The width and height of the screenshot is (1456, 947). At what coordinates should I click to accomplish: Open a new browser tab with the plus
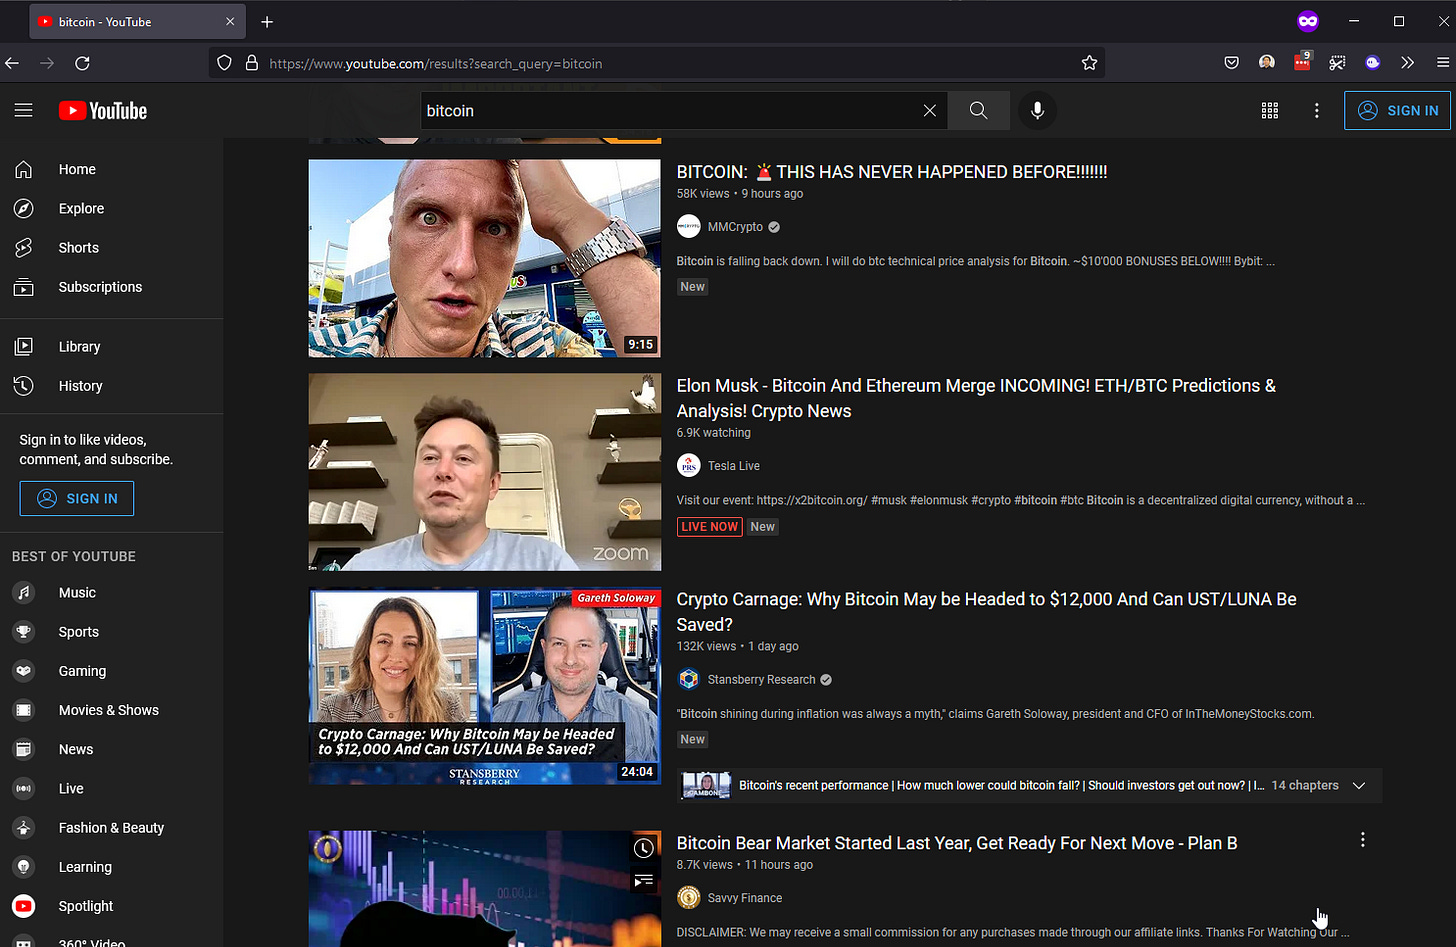pos(267,22)
